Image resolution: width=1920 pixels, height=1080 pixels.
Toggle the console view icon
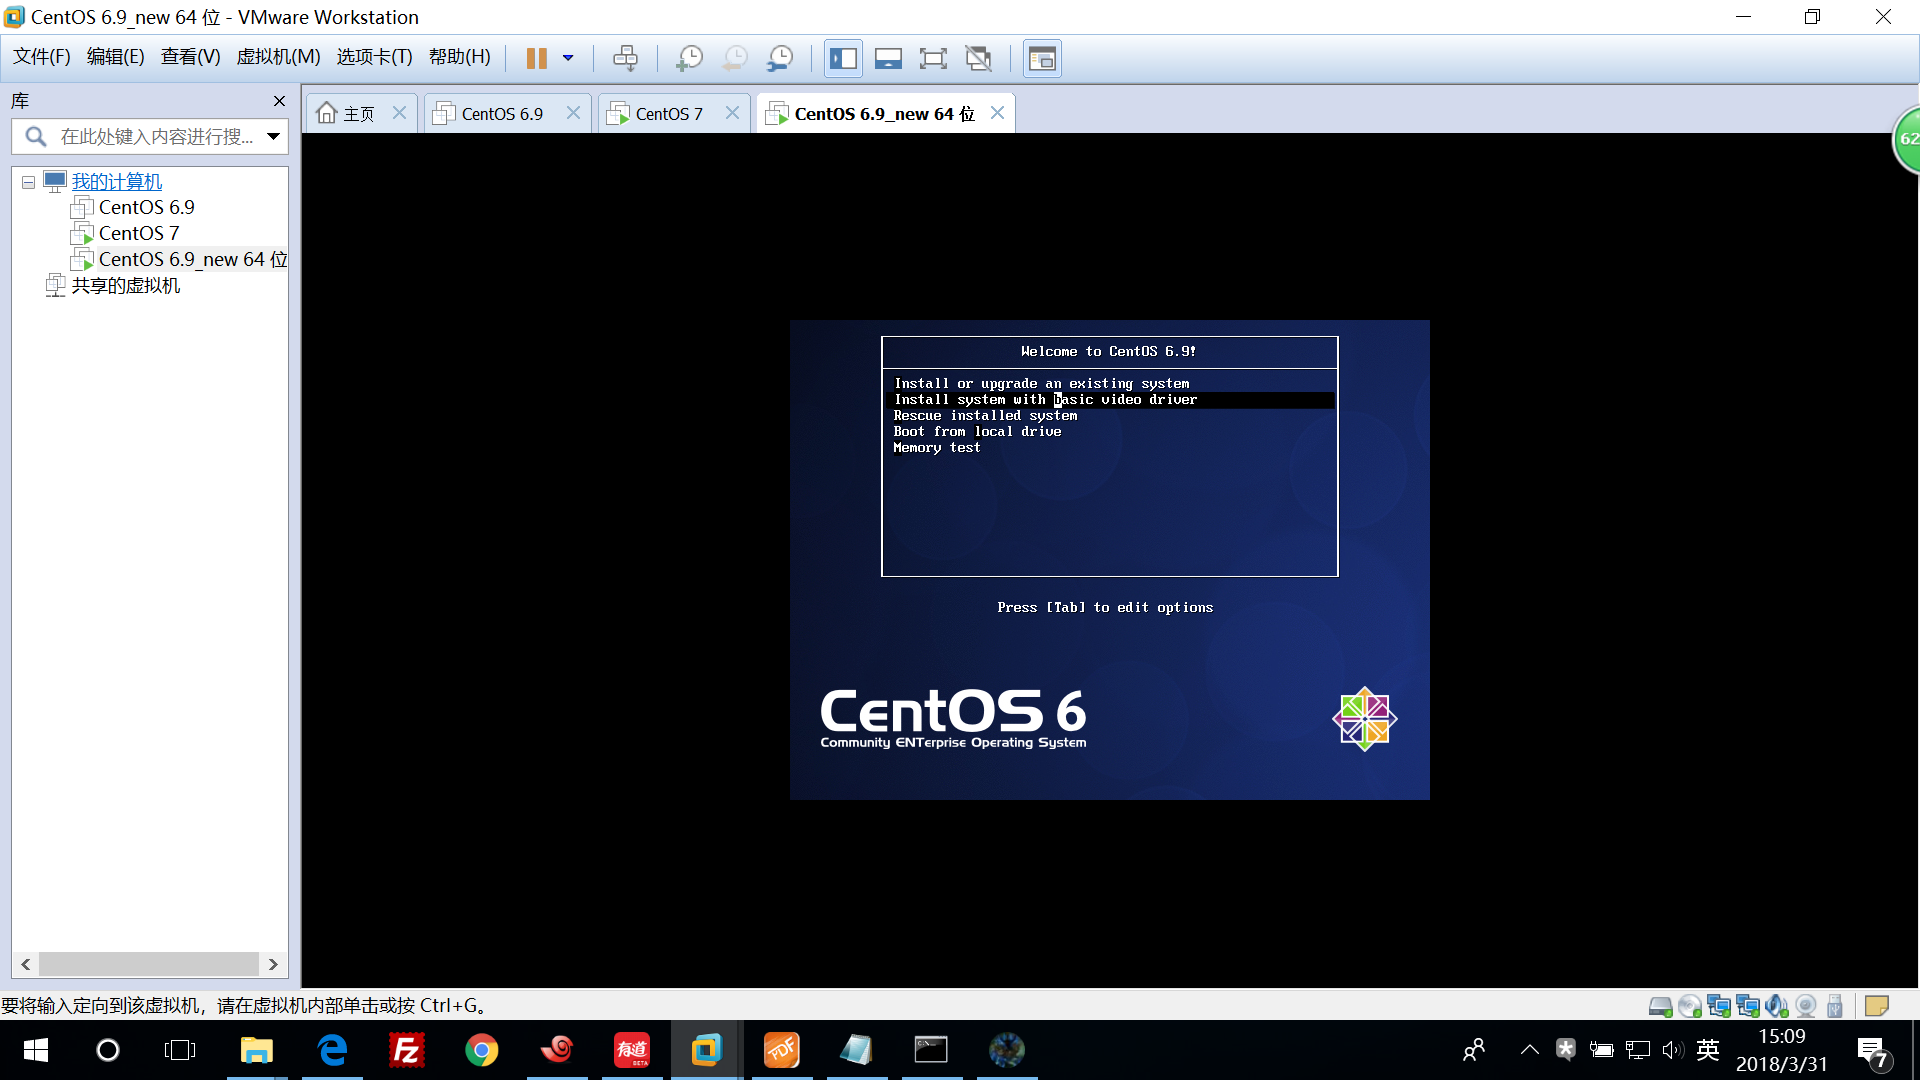[1042, 58]
